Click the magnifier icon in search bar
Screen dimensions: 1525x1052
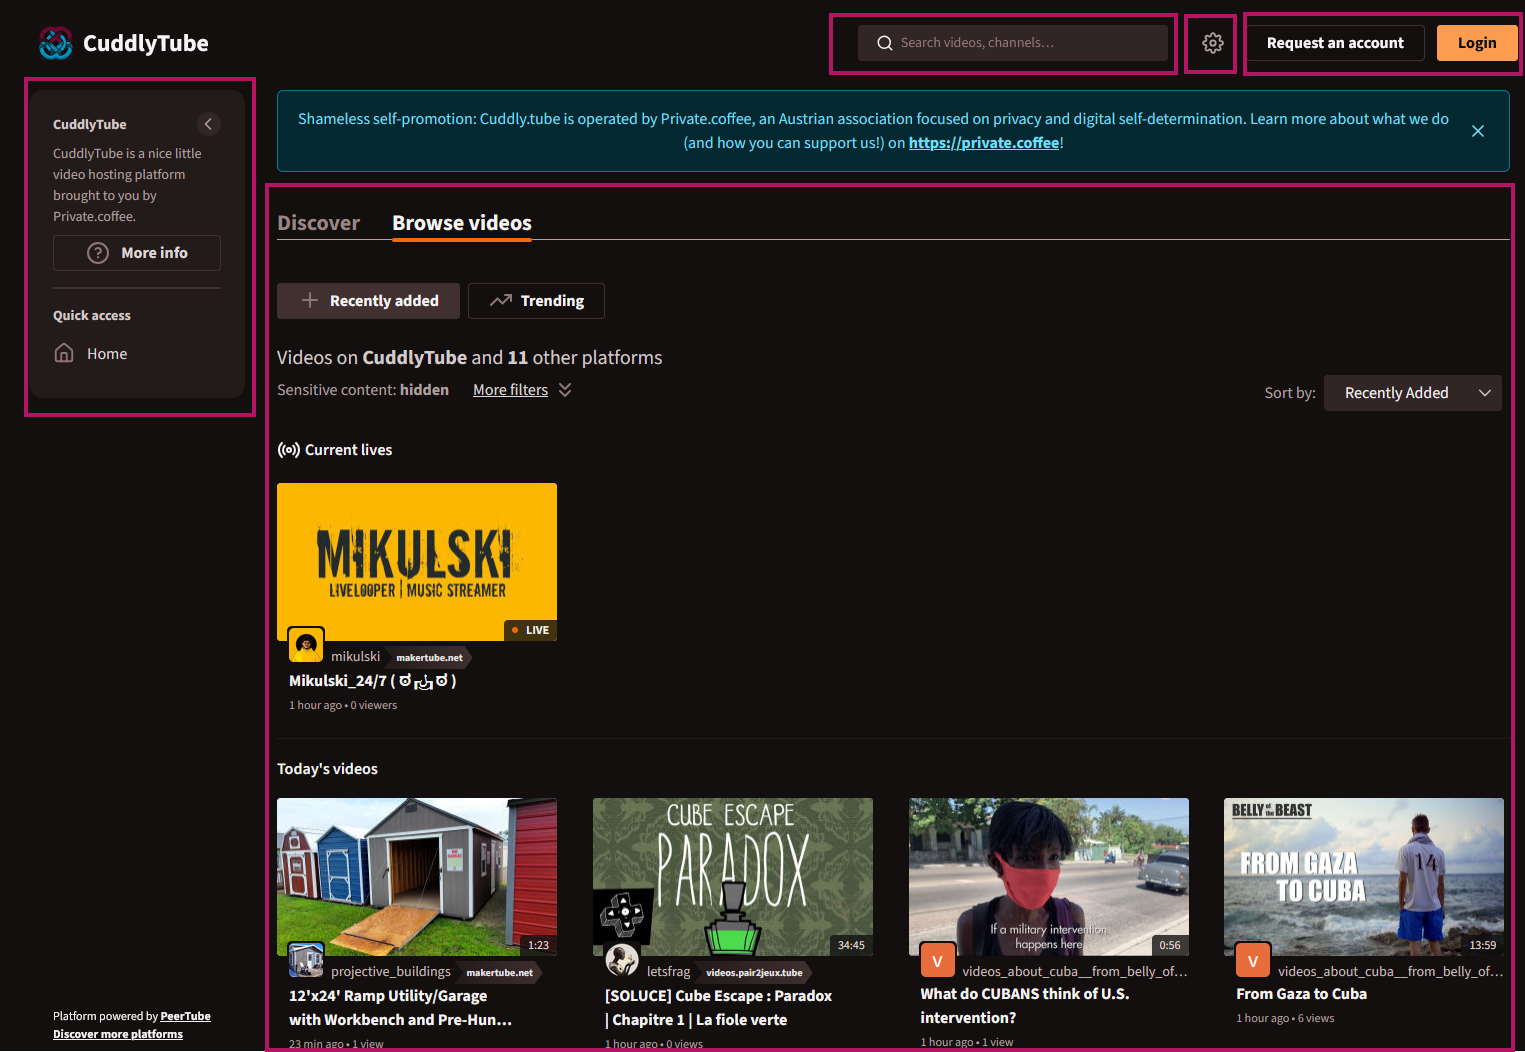coord(884,43)
